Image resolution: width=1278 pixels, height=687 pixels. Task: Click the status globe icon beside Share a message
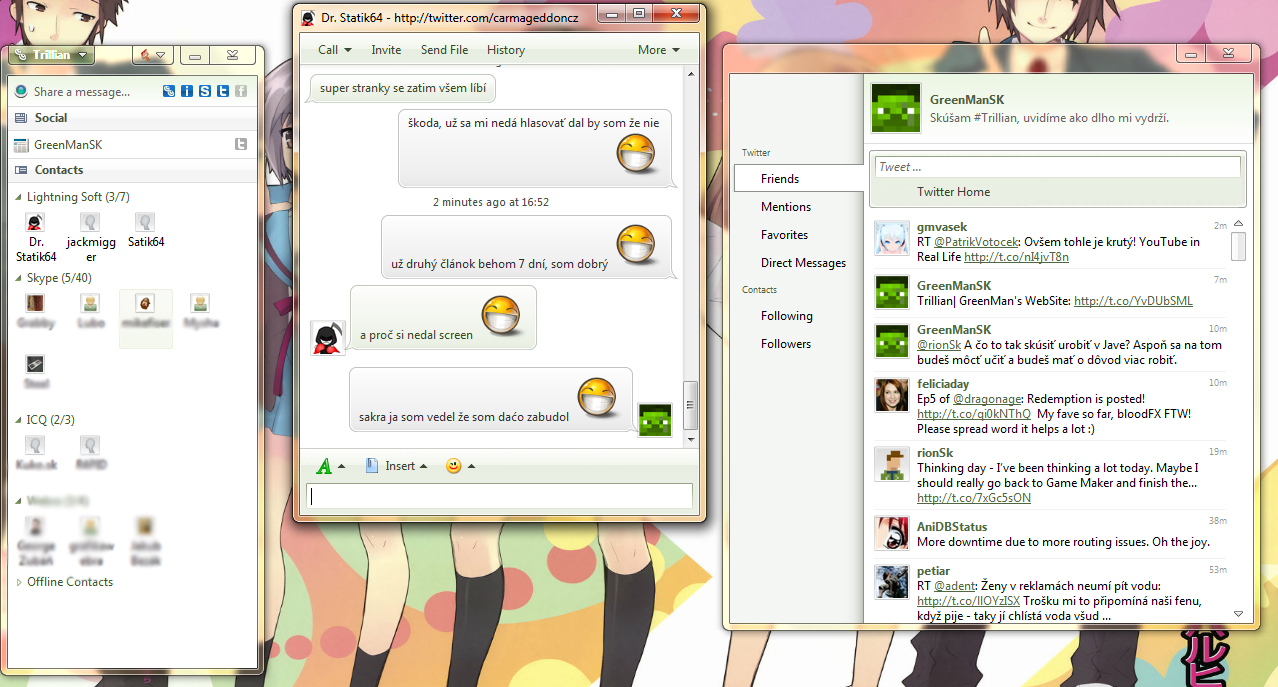(x=21, y=92)
